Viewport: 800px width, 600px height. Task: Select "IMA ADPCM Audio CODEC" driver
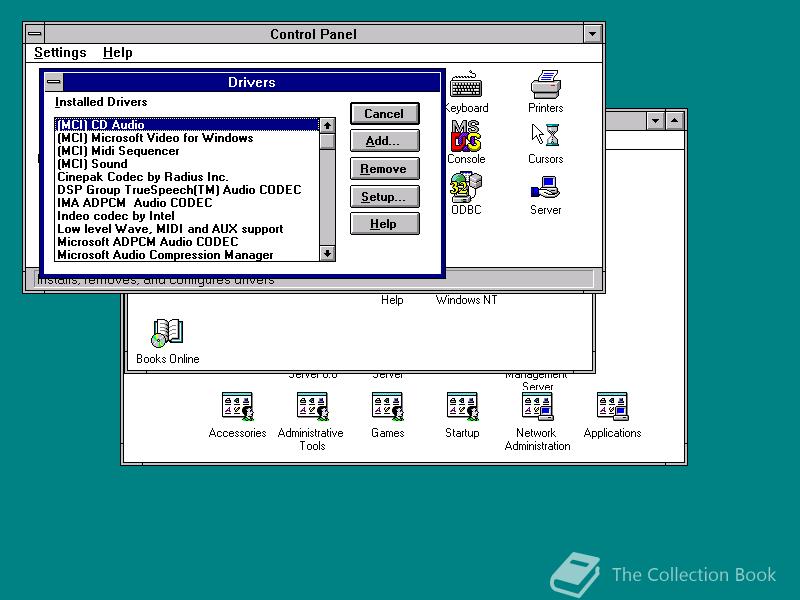point(187,203)
